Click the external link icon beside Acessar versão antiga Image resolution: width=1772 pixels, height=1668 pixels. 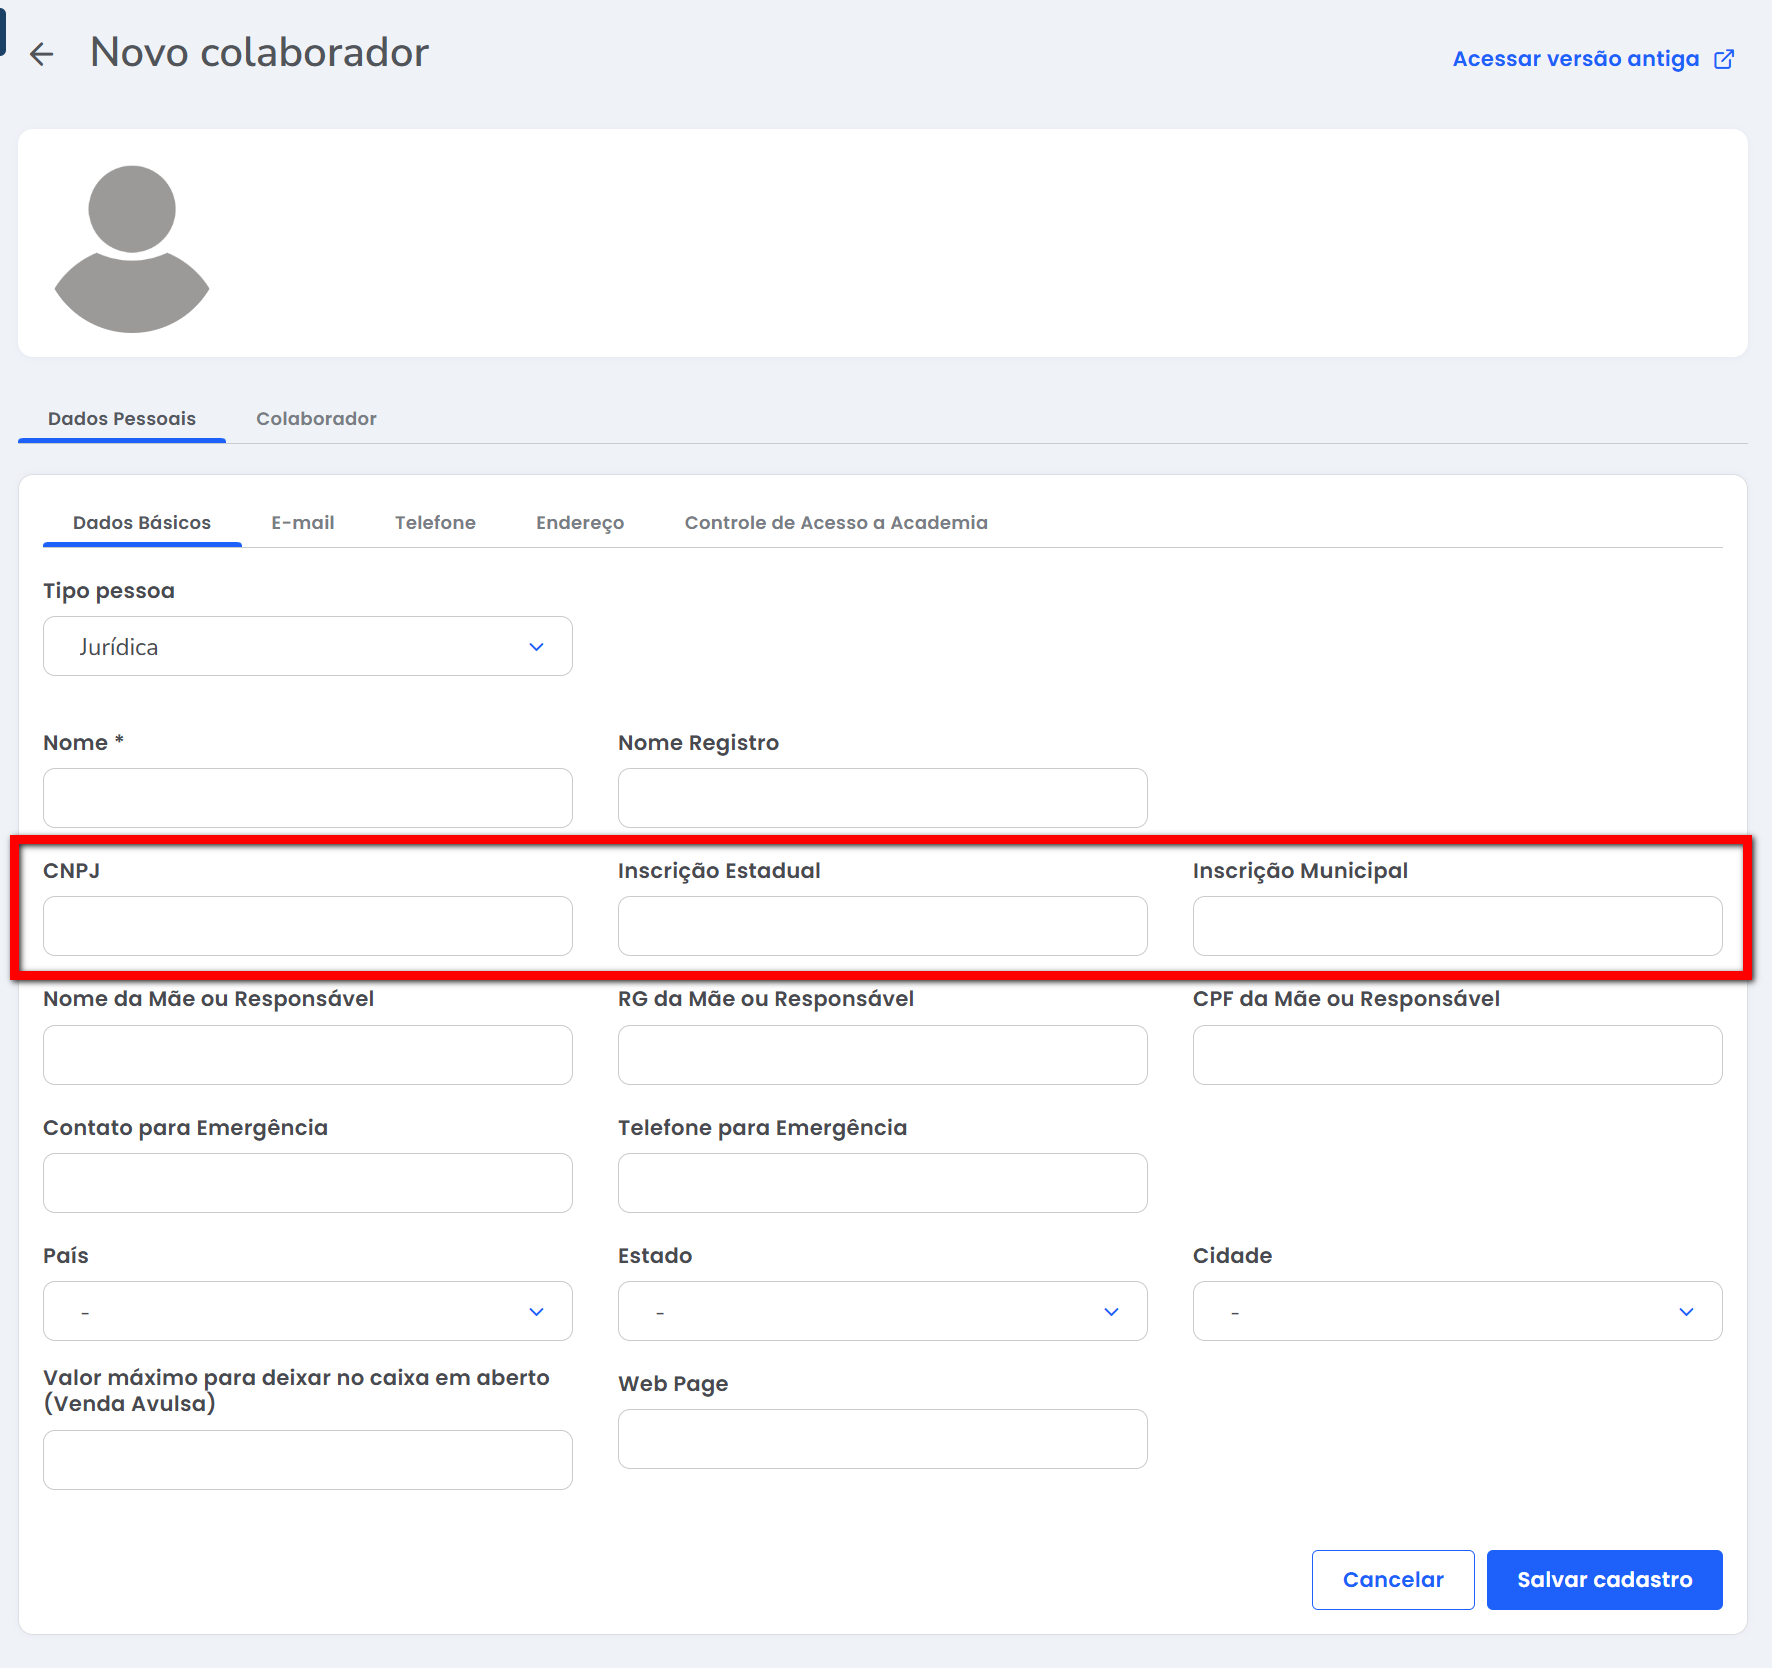[x=1724, y=59]
